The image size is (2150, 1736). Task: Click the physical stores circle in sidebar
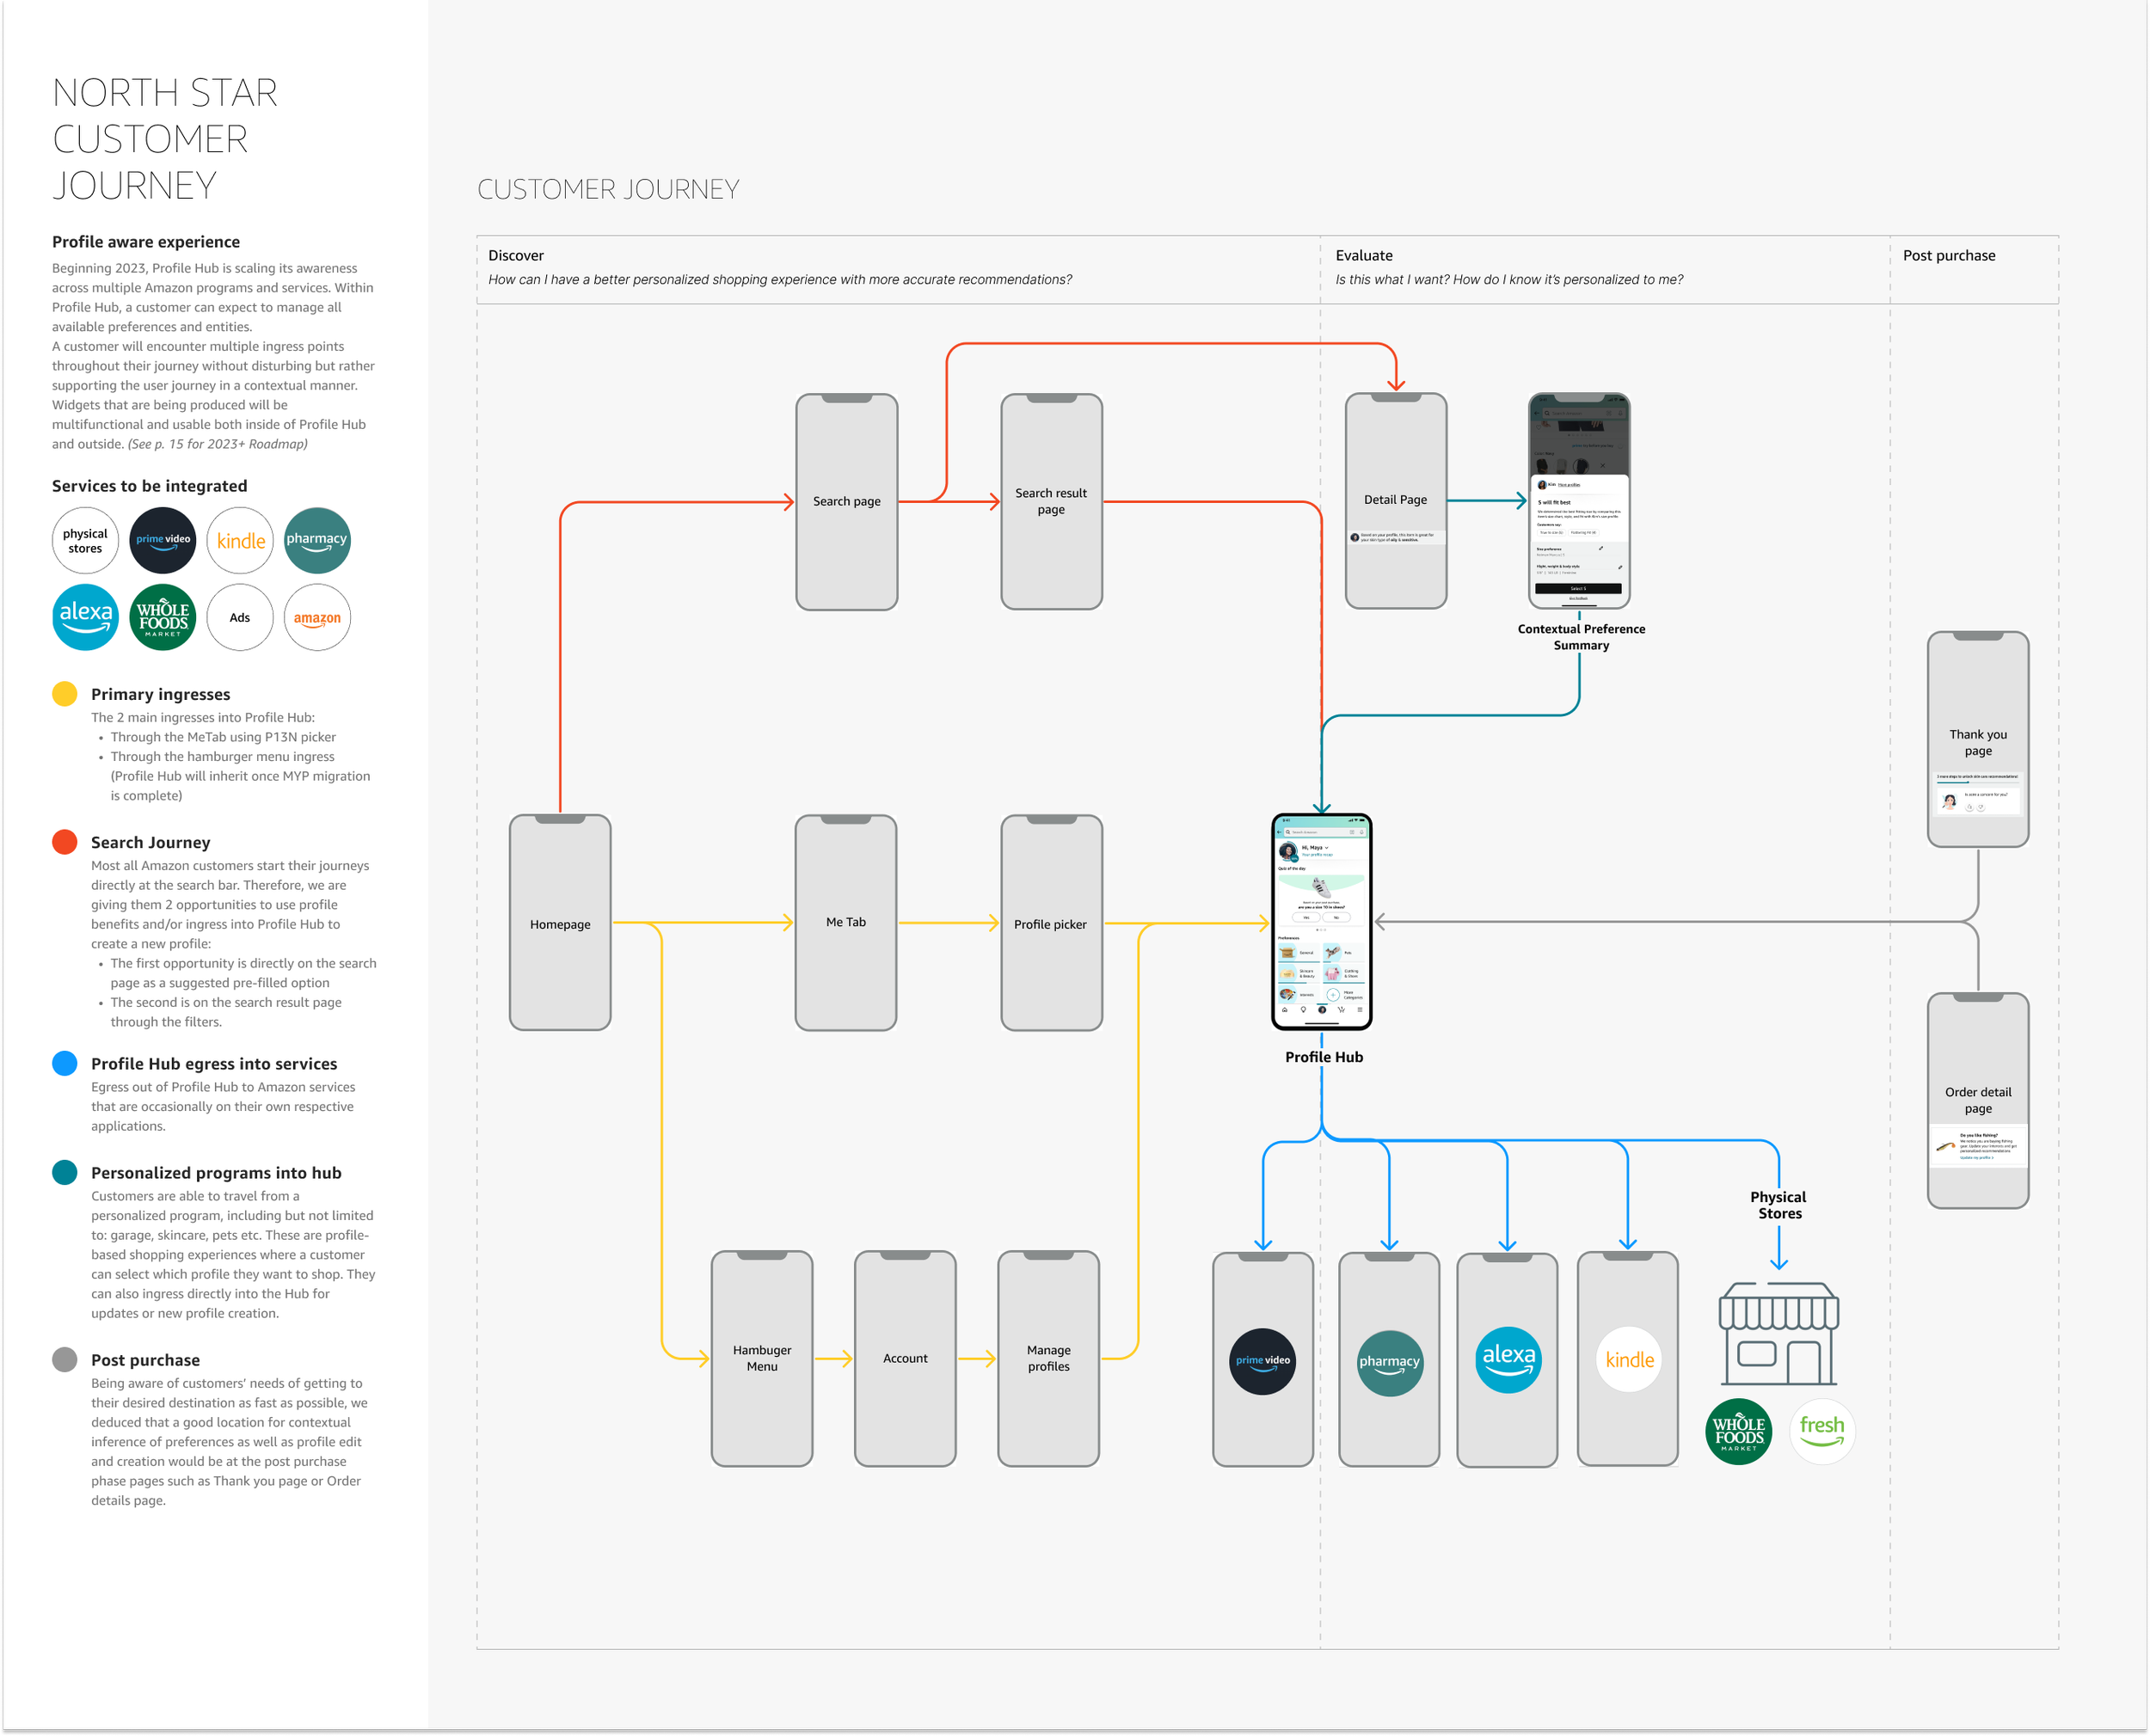(x=85, y=540)
